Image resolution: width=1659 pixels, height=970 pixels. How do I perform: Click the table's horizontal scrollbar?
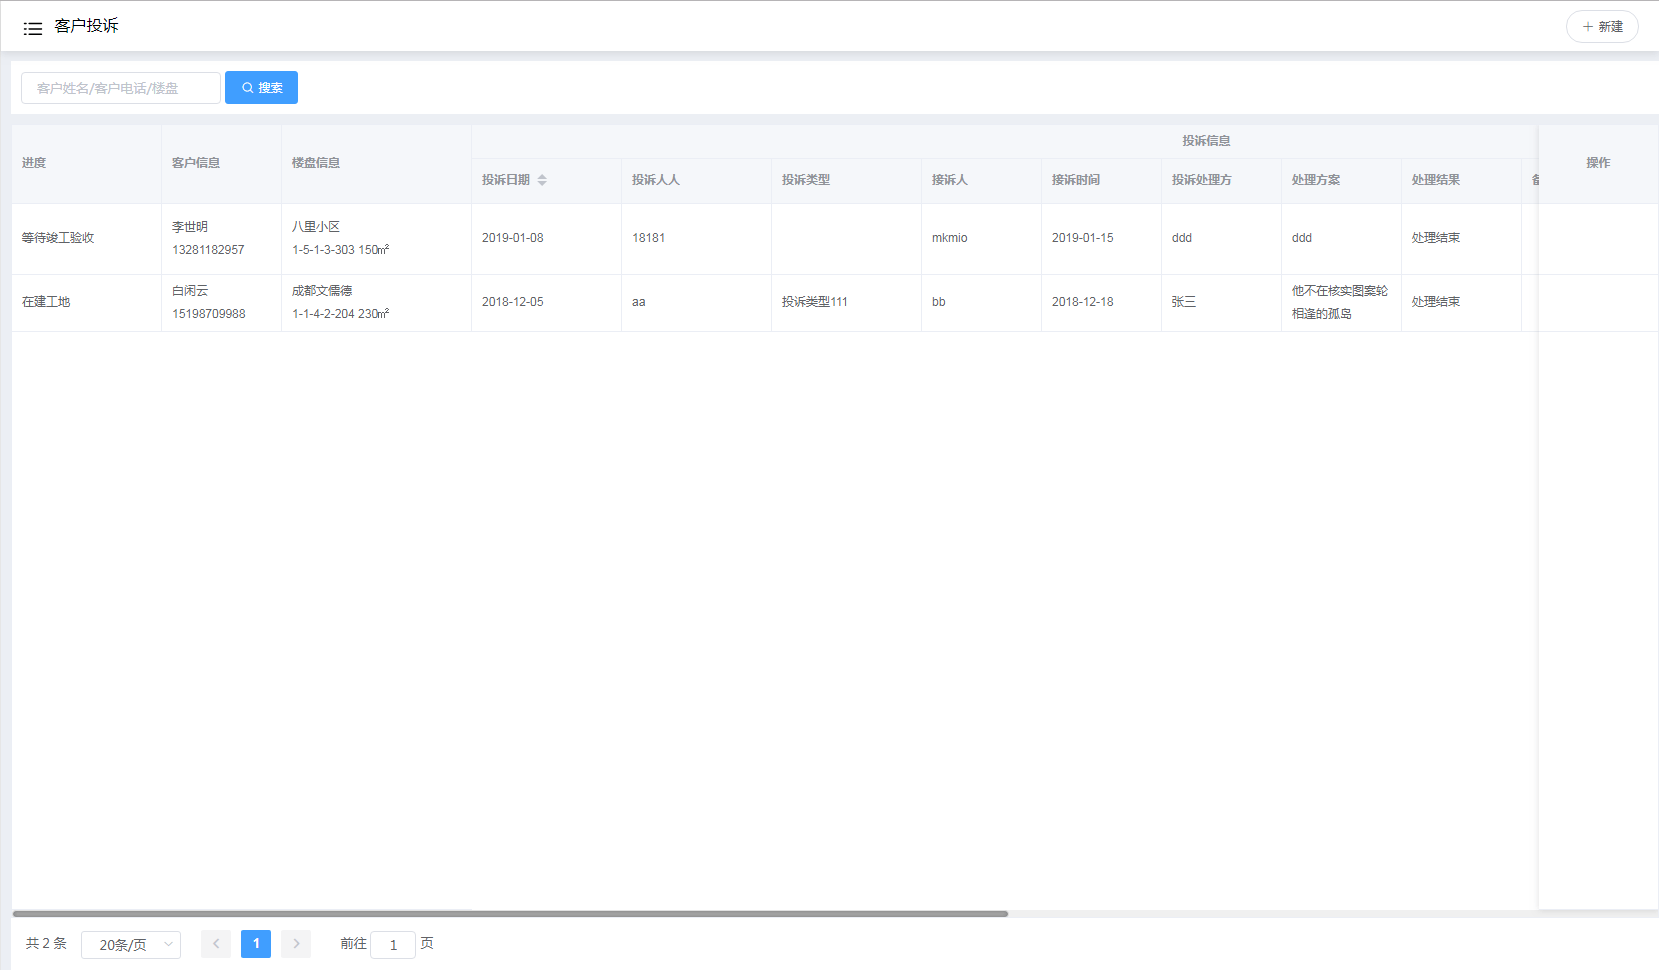(x=510, y=914)
